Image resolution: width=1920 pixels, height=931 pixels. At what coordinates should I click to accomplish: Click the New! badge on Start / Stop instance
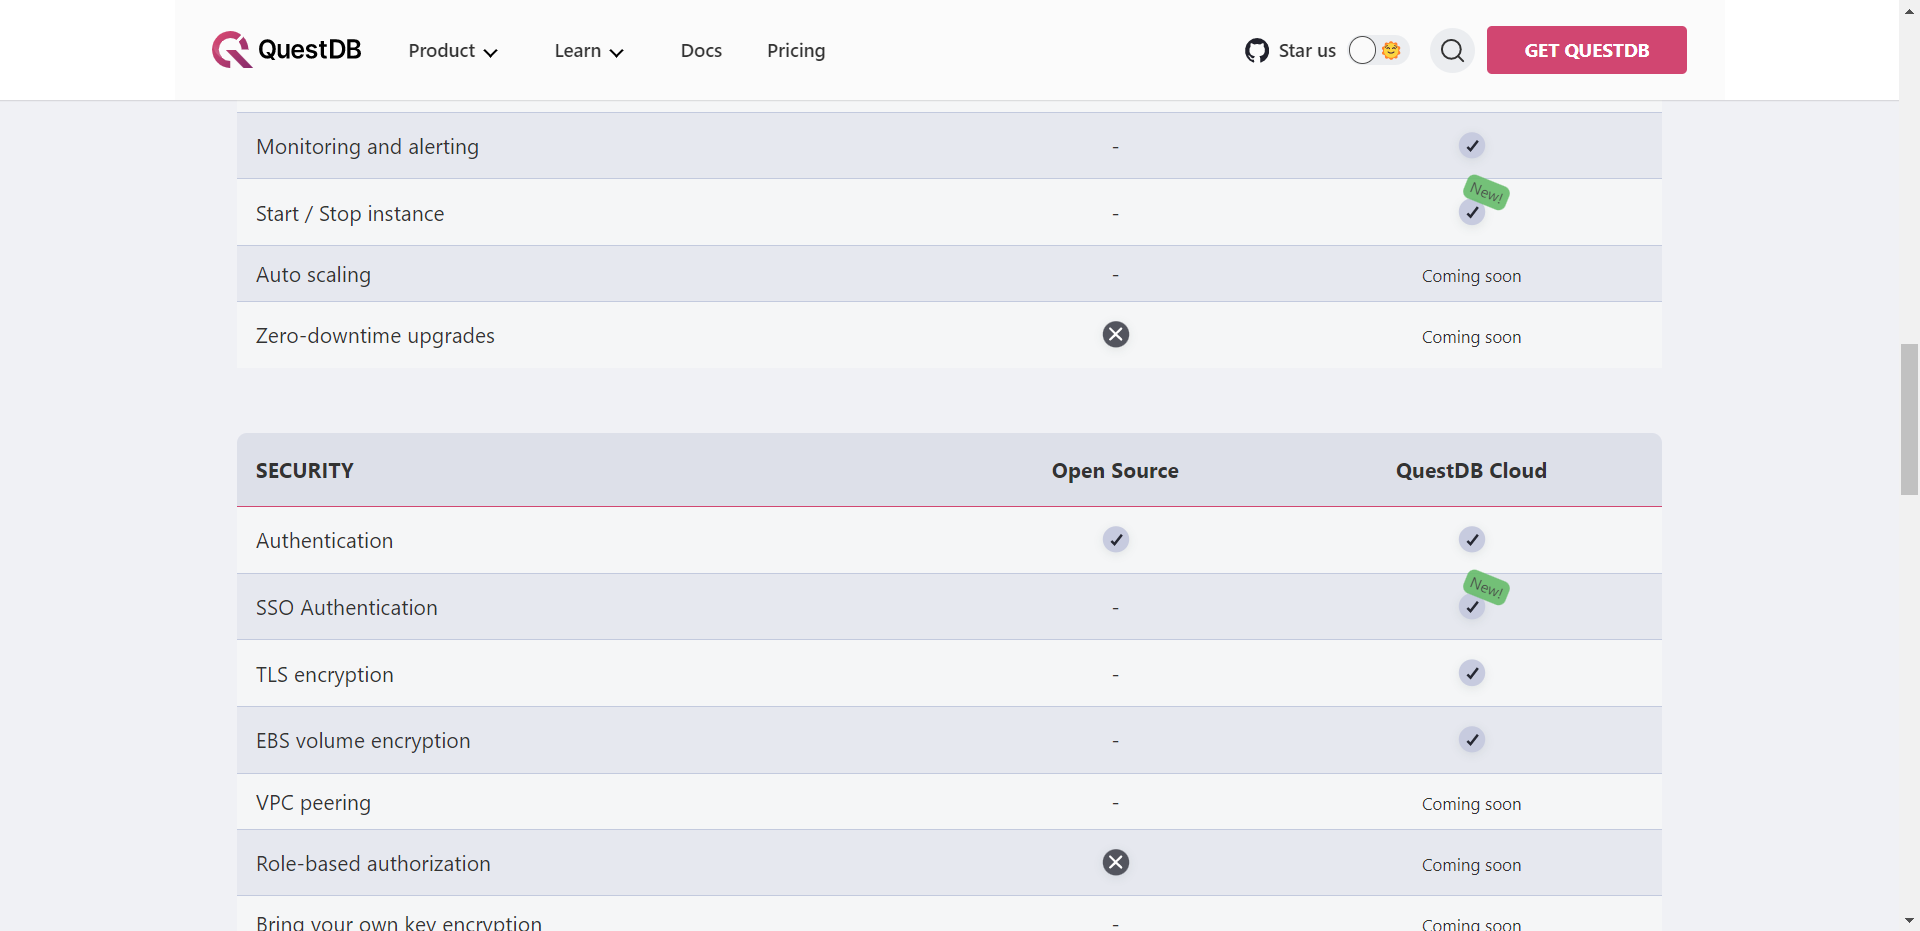point(1486,194)
